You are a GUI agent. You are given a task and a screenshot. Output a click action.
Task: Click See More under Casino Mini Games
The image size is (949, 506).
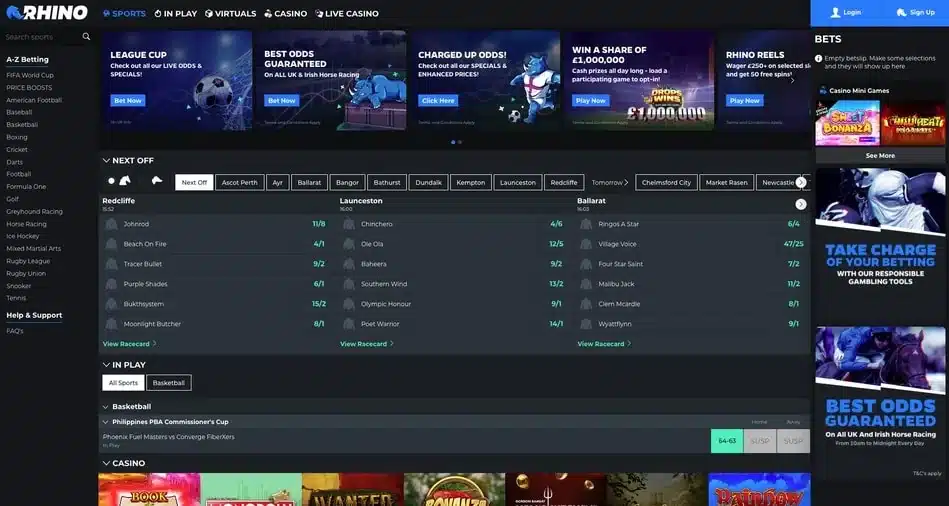coord(880,156)
